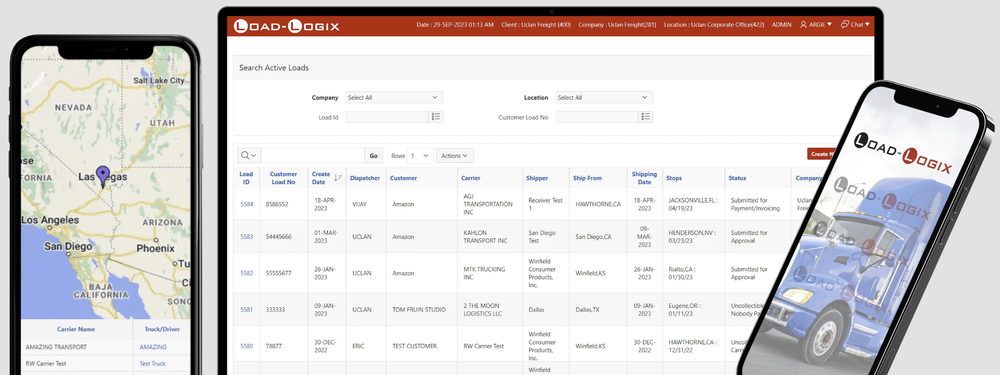The width and height of the screenshot is (1000, 375).
Task: Click the Location Uclan Corporate Office(422) text
Action: point(714,25)
